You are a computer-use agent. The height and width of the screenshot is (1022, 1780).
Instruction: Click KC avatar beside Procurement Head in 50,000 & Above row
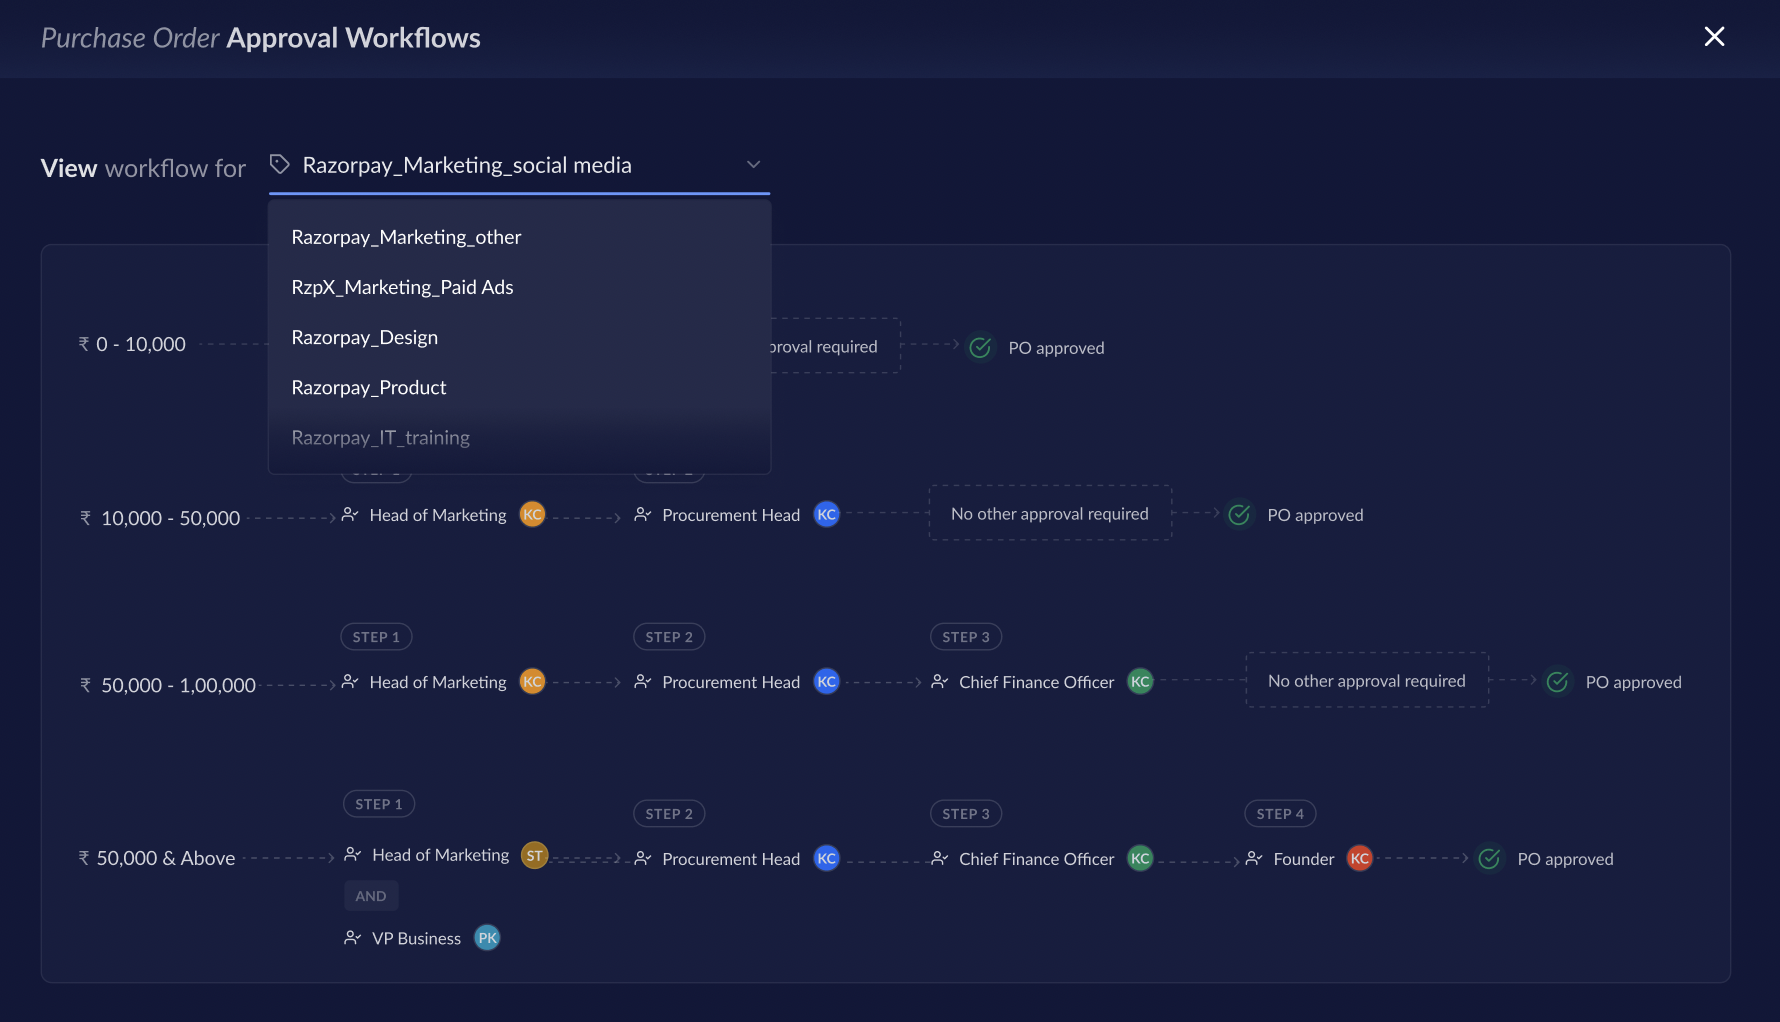click(826, 858)
